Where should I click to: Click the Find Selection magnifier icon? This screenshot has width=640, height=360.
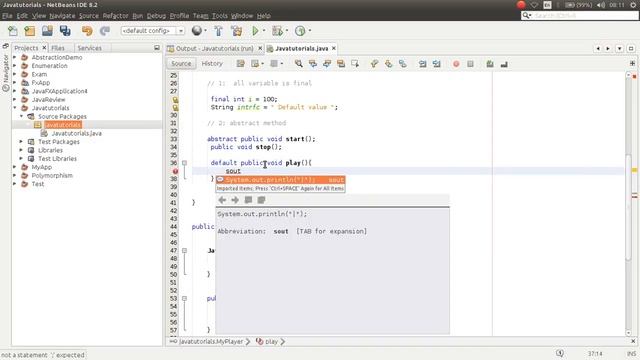pyautogui.click(x=299, y=64)
